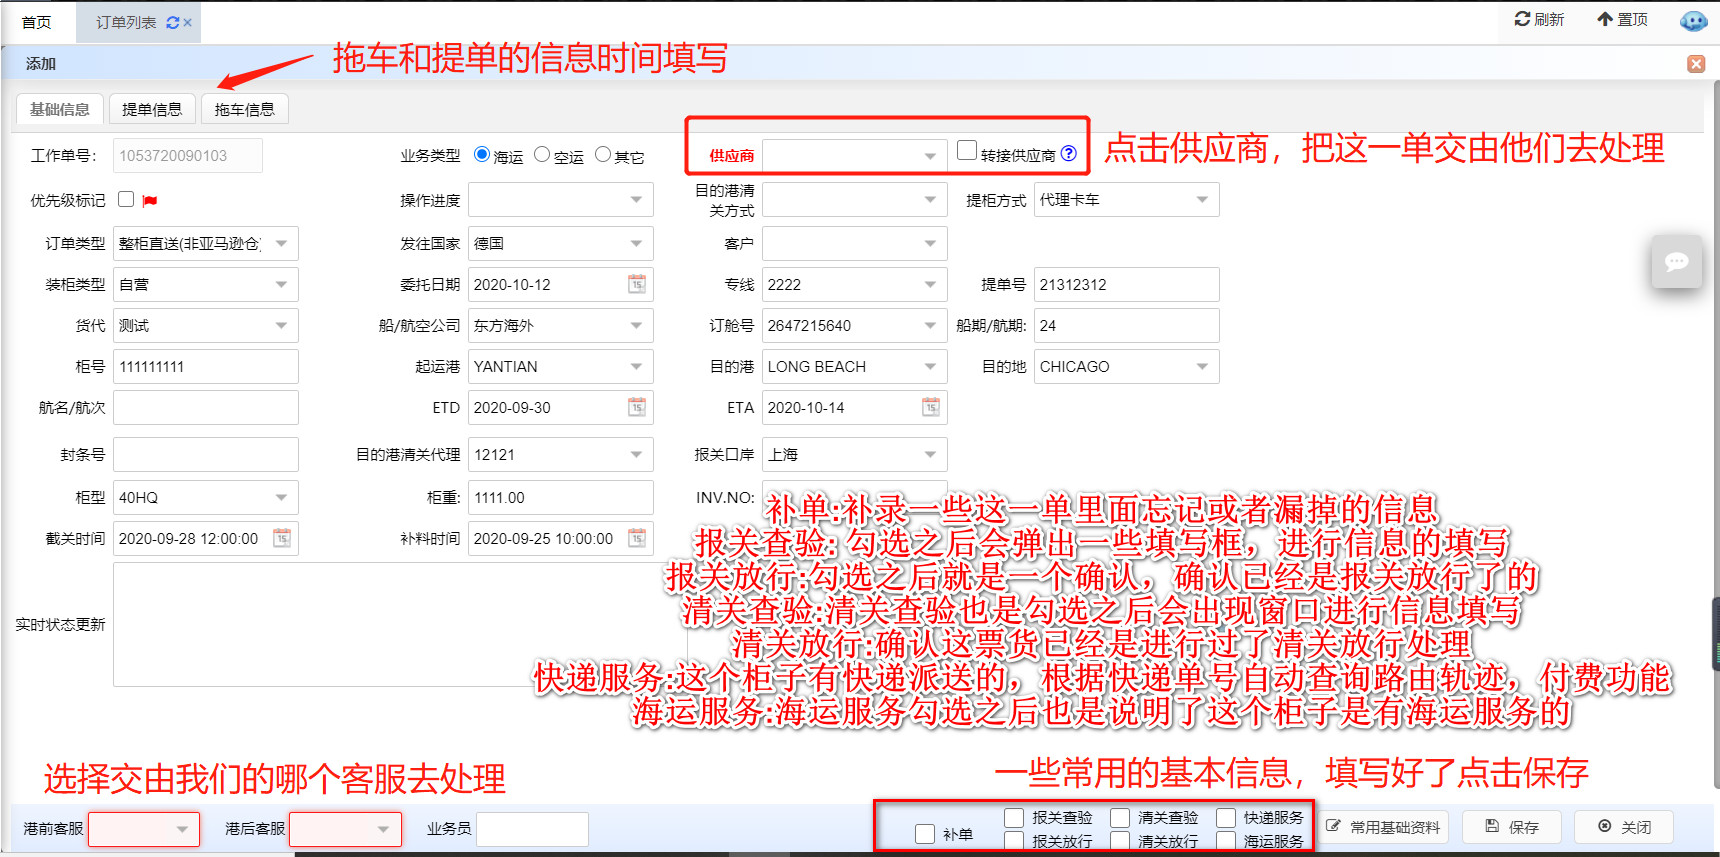This screenshot has width=1720, height=857.
Task: Open the floating chat bubble icon
Action: 1676,262
